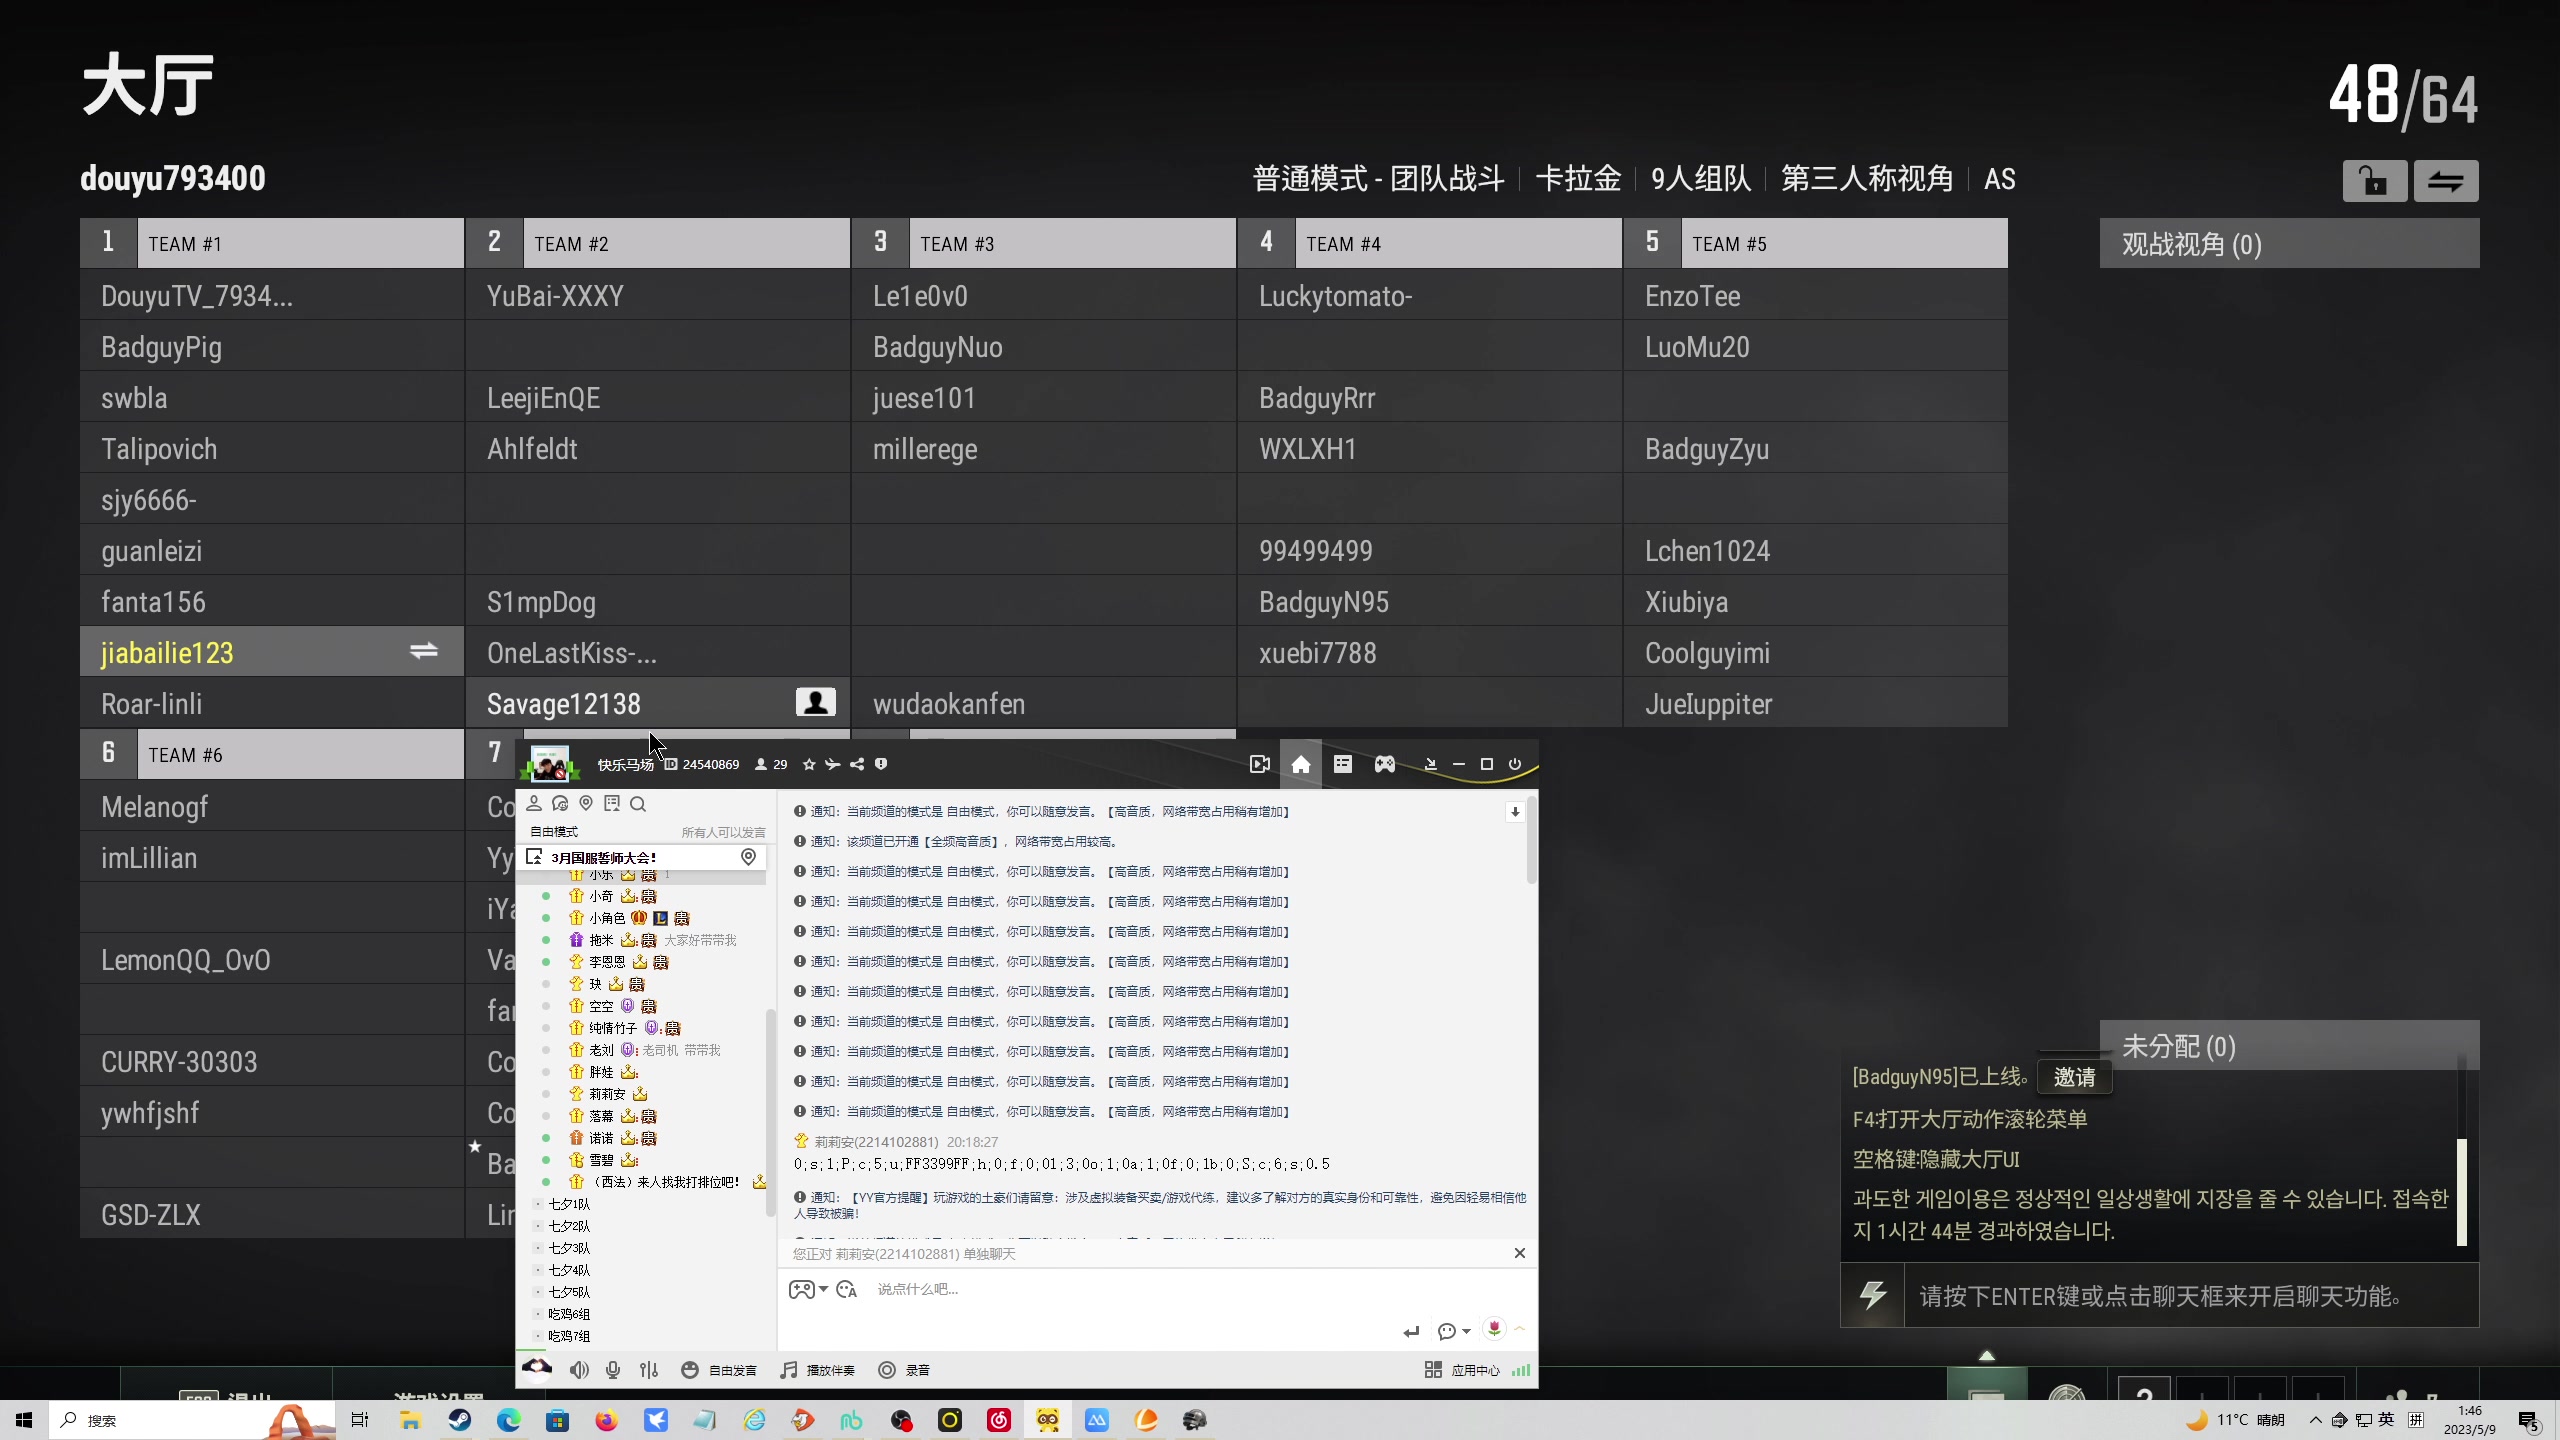This screenshot has height=1440, width=2560.
Task: Toggle the YY speaker volume icon
Action: point(579,1370)
